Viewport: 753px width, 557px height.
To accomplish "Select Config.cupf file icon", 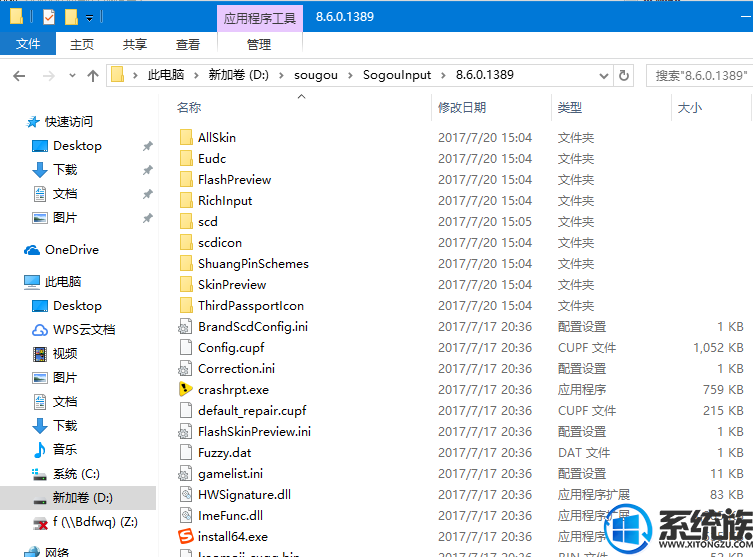I will click(x=185, y=348).
